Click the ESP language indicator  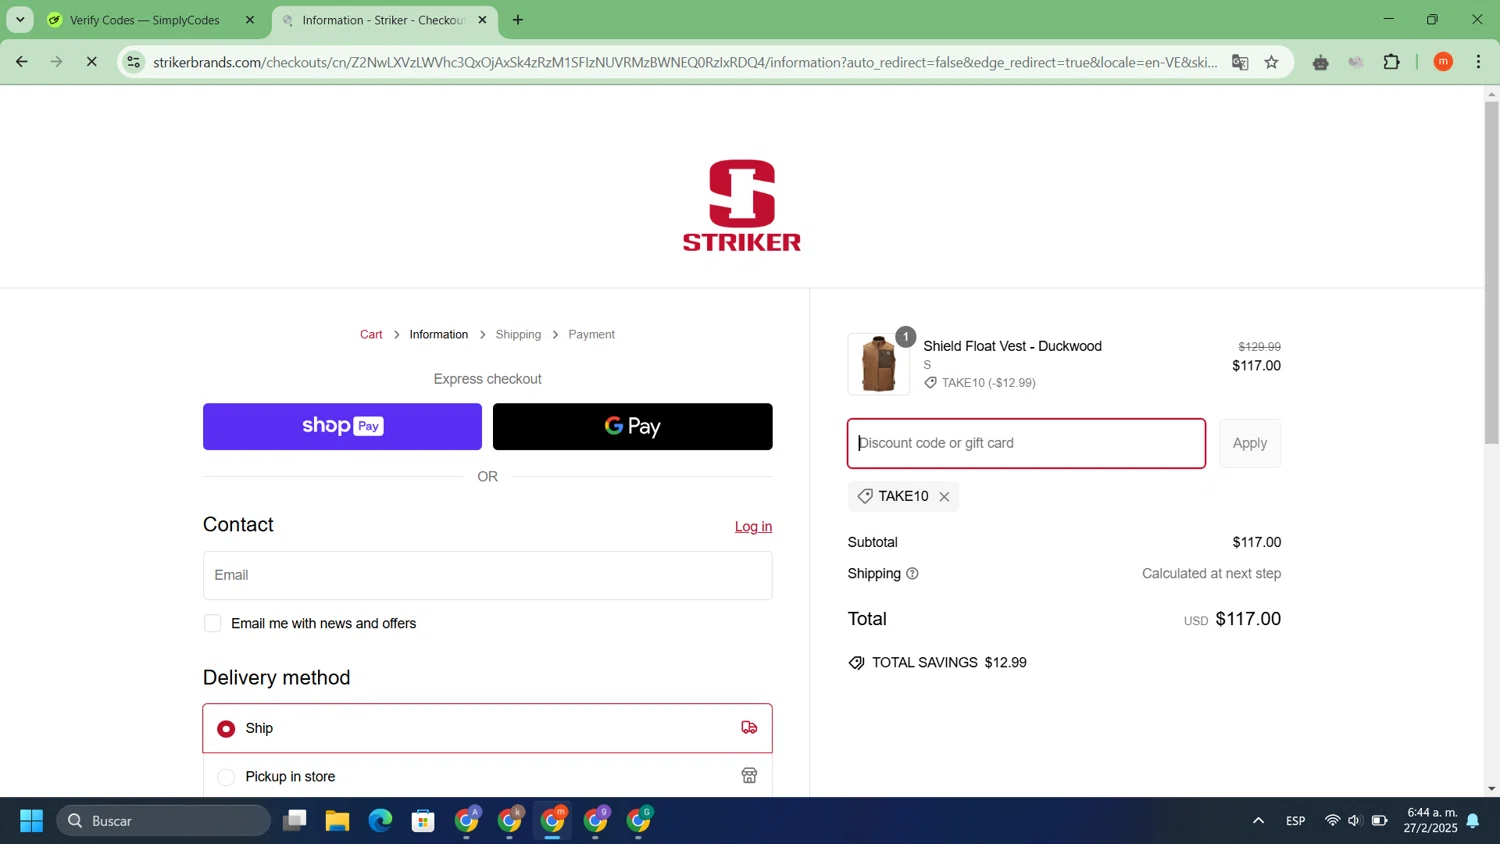pyautogui.click(x=1295, y=821)
